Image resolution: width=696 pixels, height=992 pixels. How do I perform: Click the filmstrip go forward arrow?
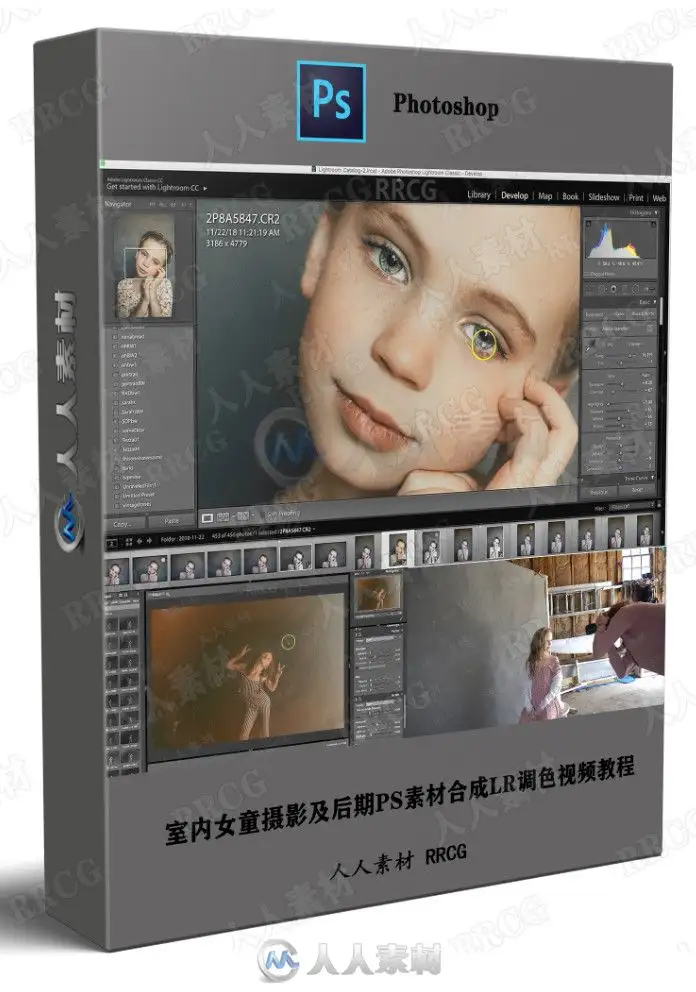coord(149,541)
